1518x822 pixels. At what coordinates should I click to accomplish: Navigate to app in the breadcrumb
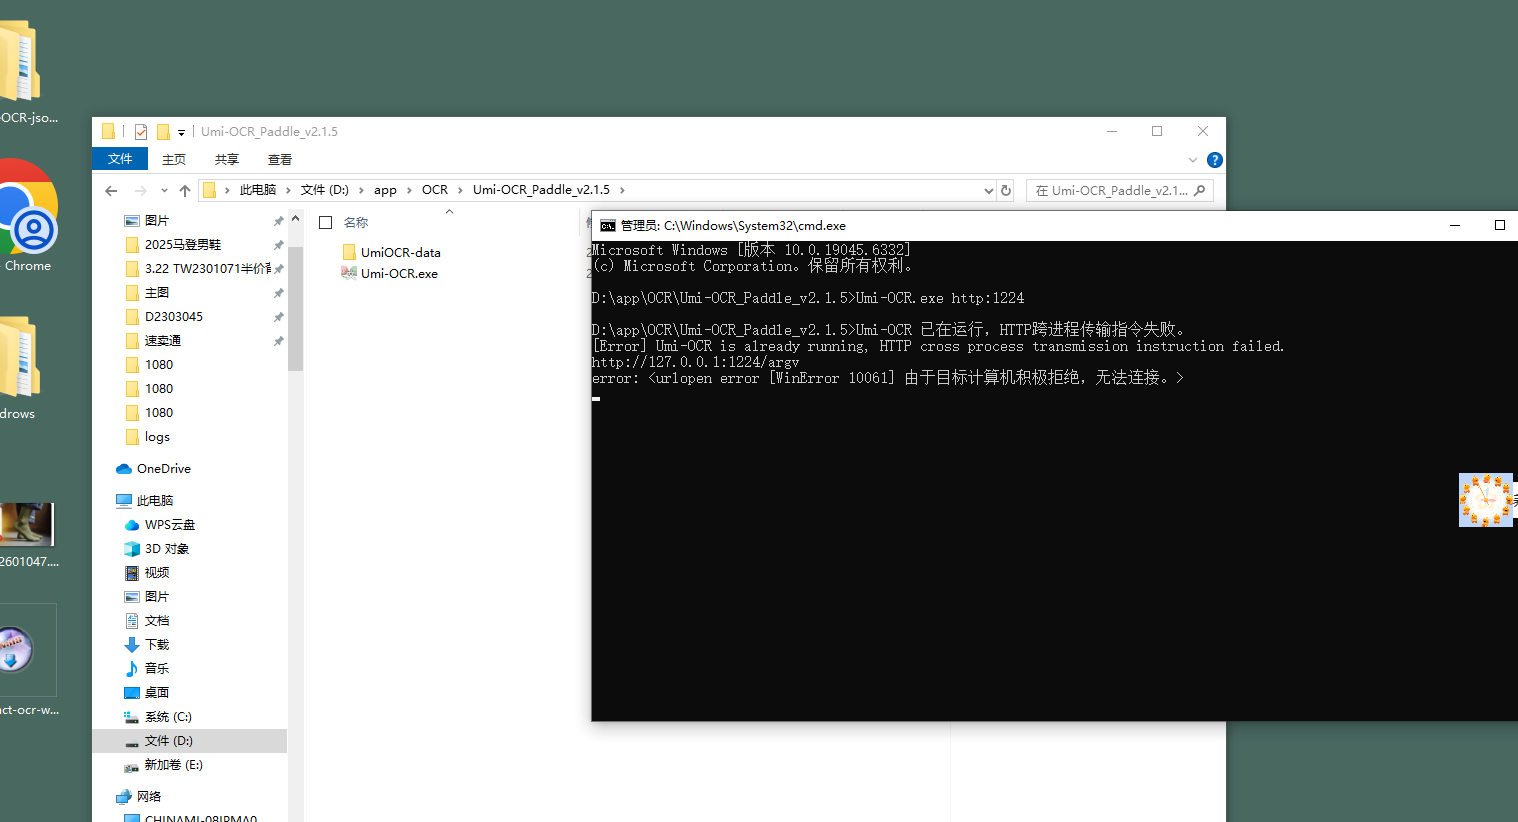(385, 190)
